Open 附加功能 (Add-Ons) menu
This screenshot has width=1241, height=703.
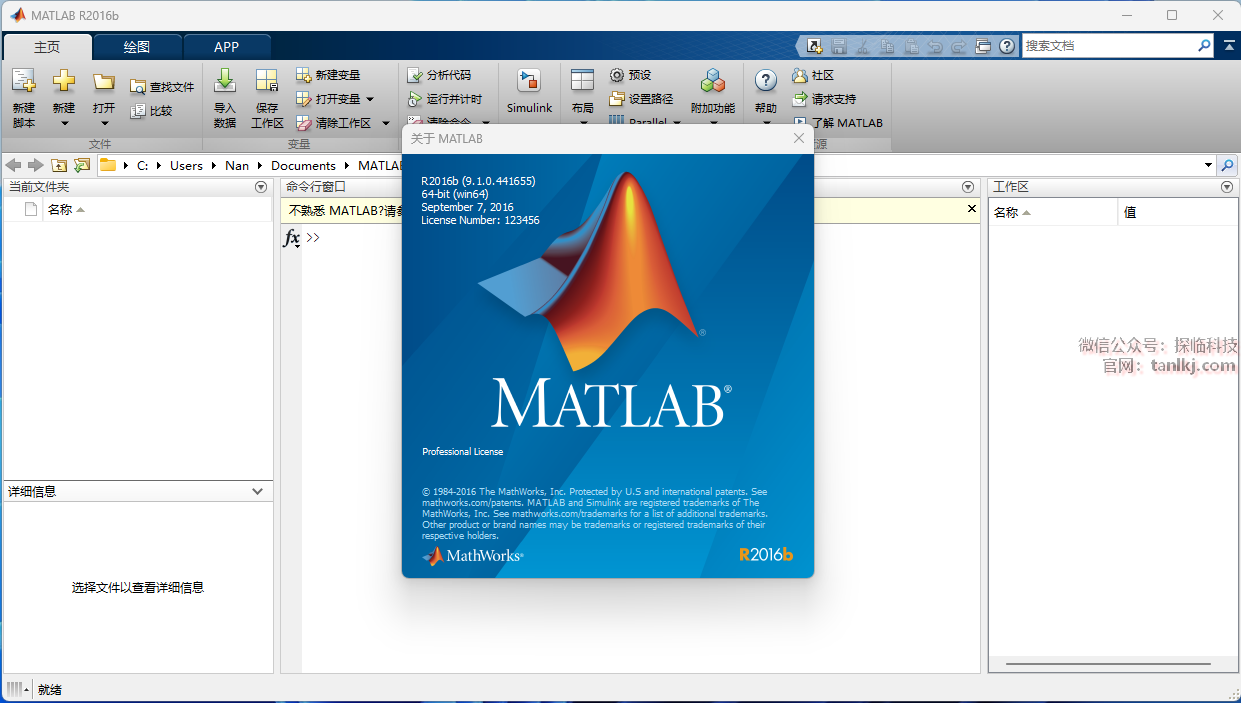(x=713, y=98)
